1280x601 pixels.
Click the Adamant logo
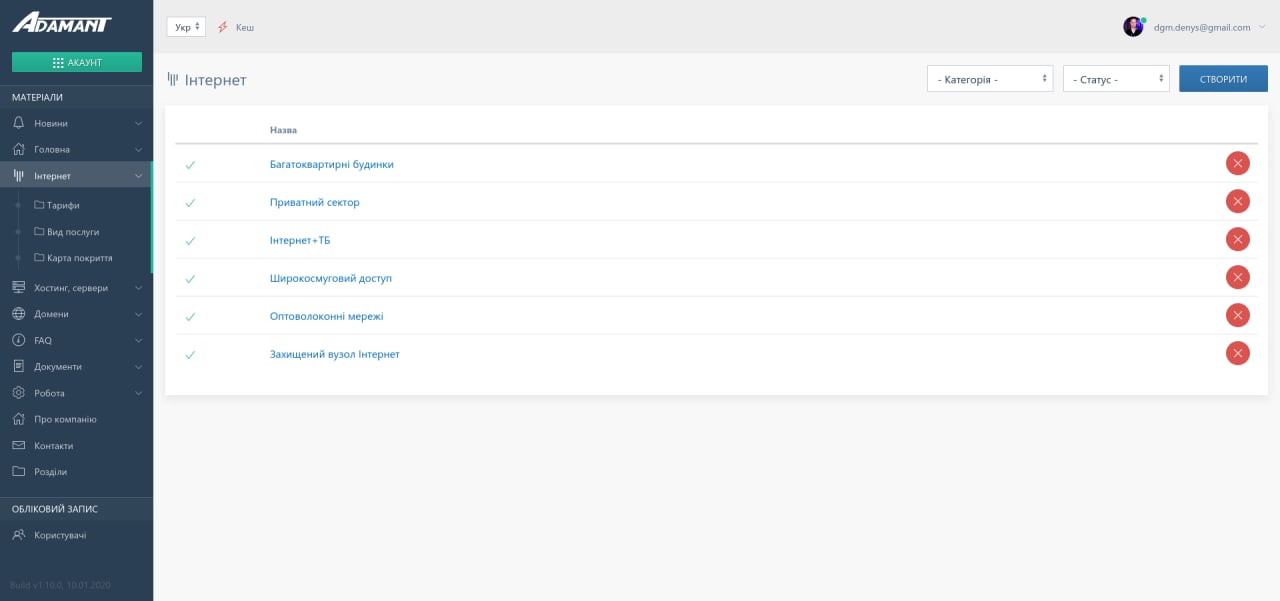[x=62, y=23]
